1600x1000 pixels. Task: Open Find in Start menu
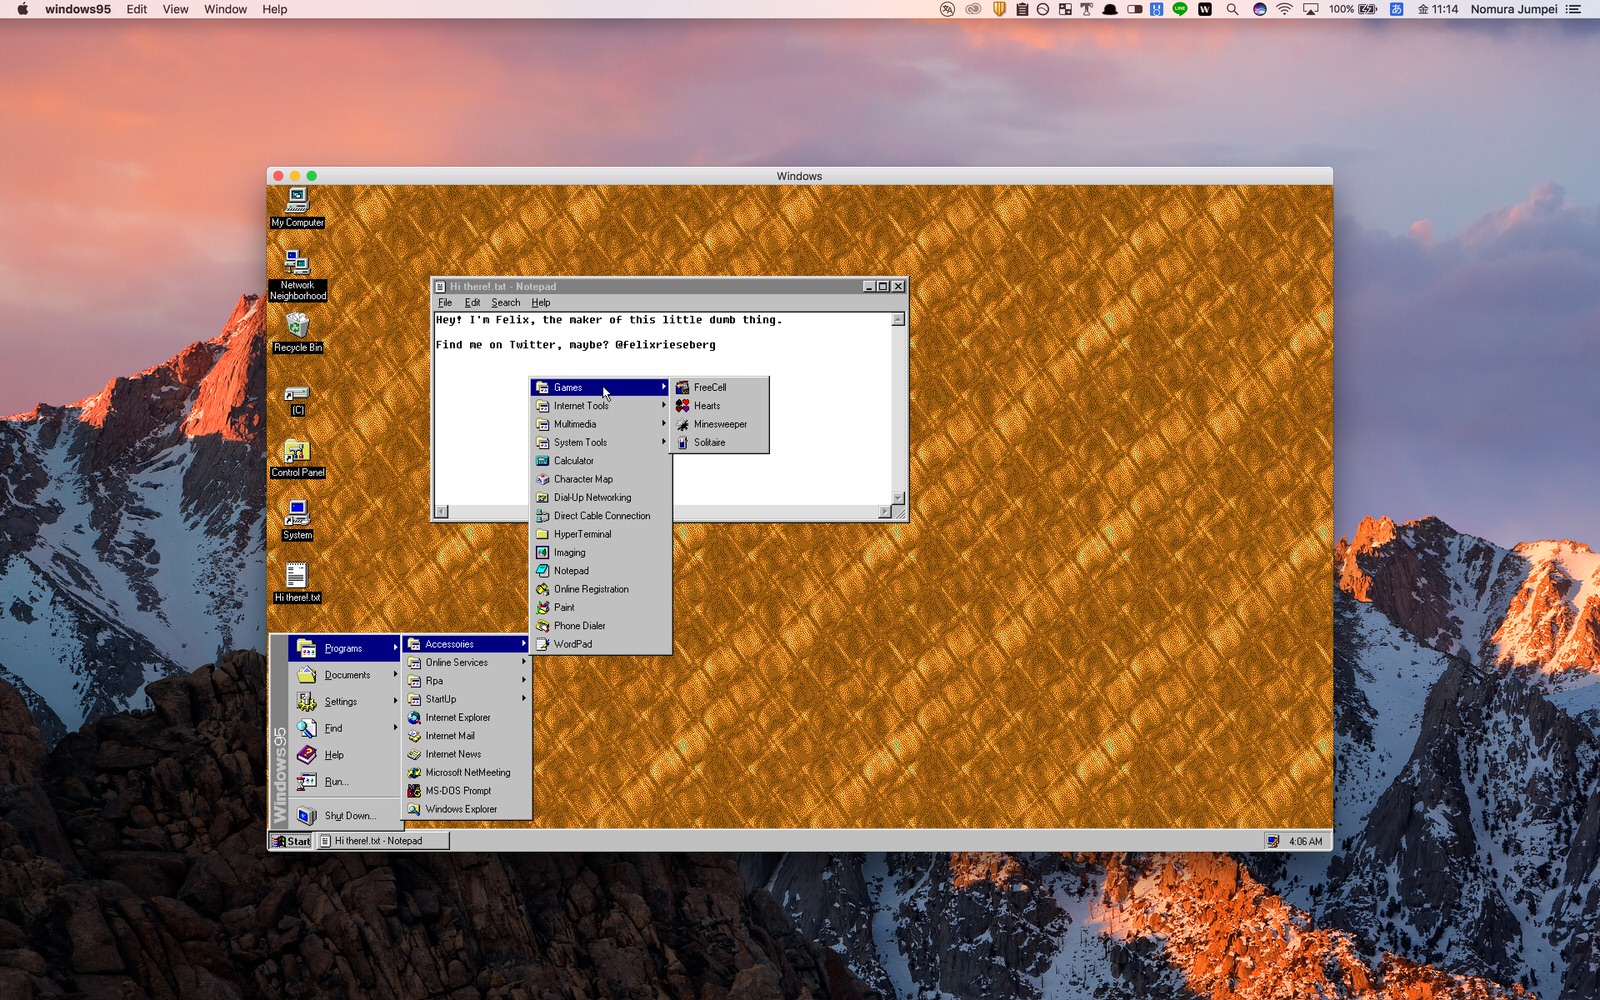(345, 728)
